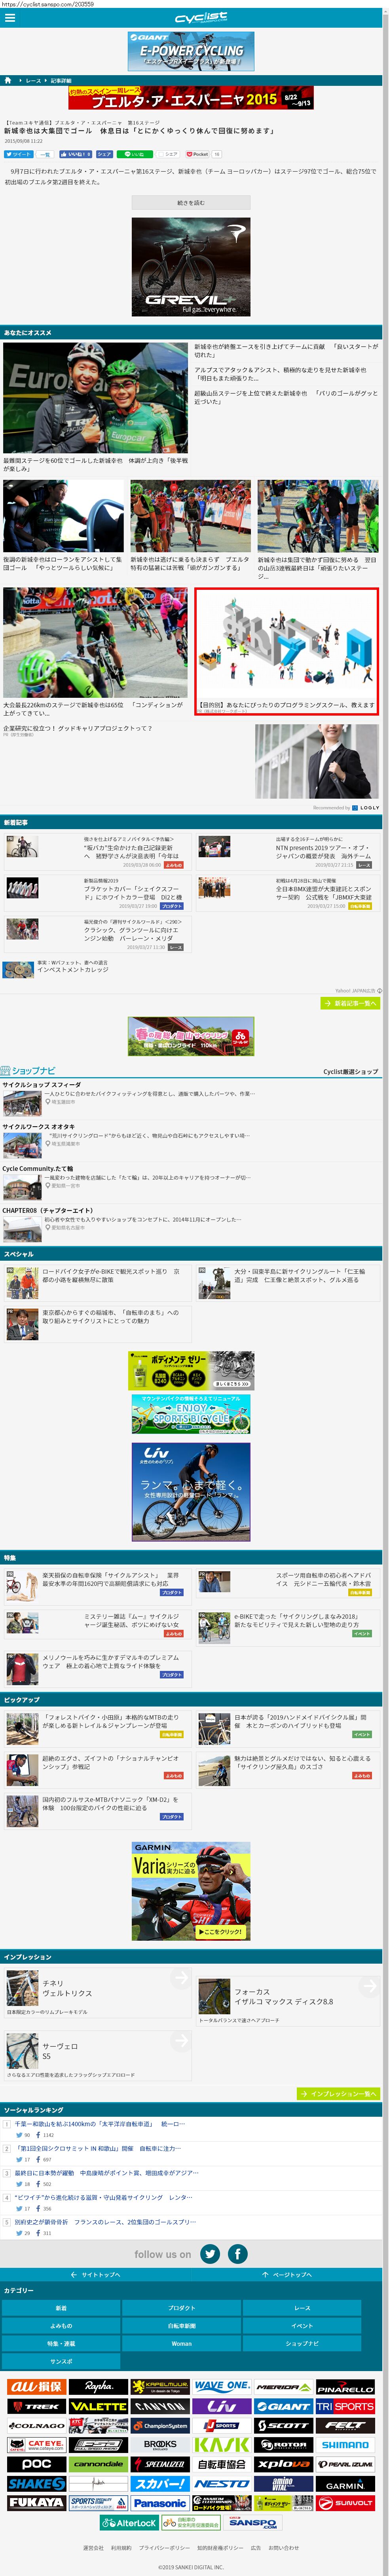Click the cannondale sponsor logo

pos(98,2464)
